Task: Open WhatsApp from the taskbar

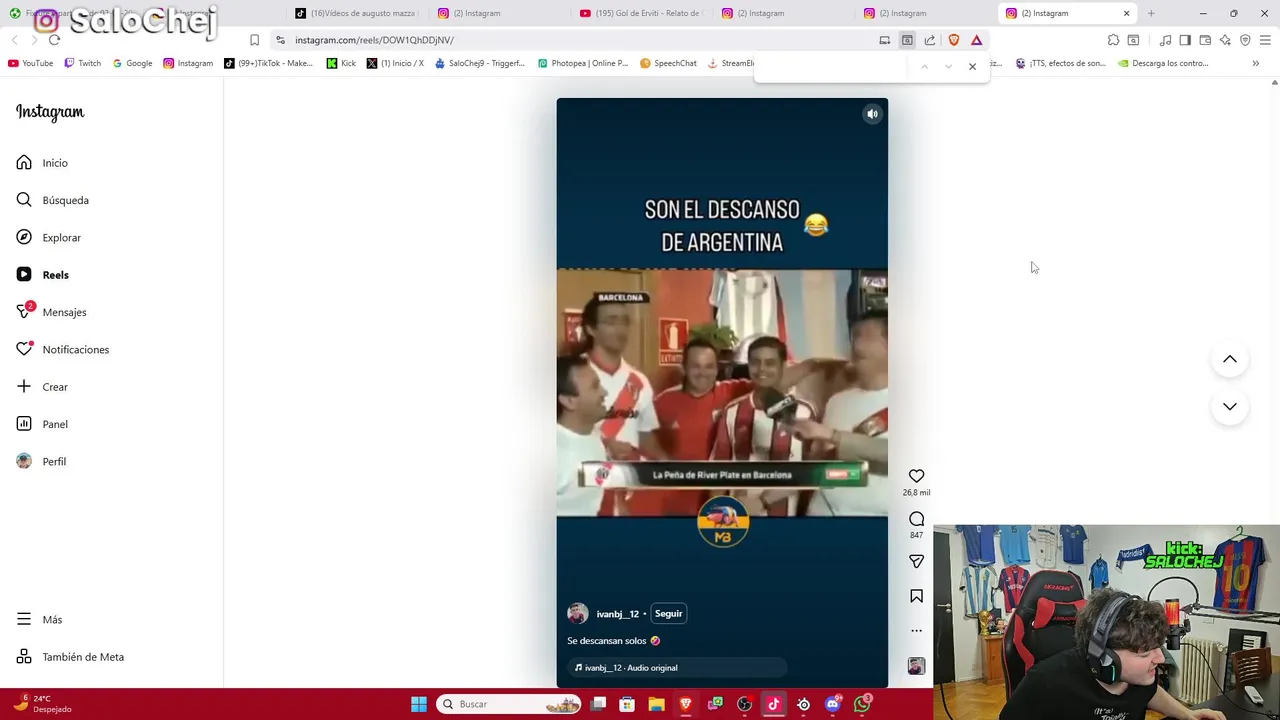Action: pos(862,704)
